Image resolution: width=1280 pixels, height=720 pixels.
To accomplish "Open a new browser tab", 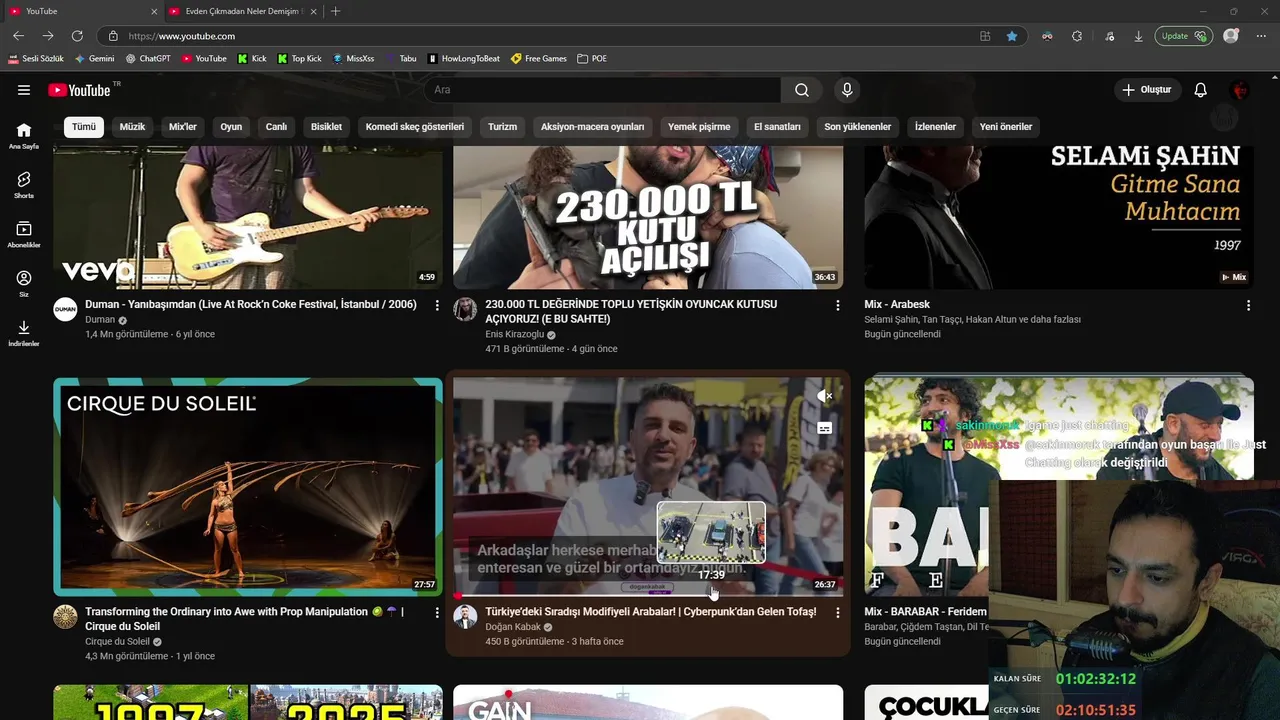I will (x=335, y=11).
